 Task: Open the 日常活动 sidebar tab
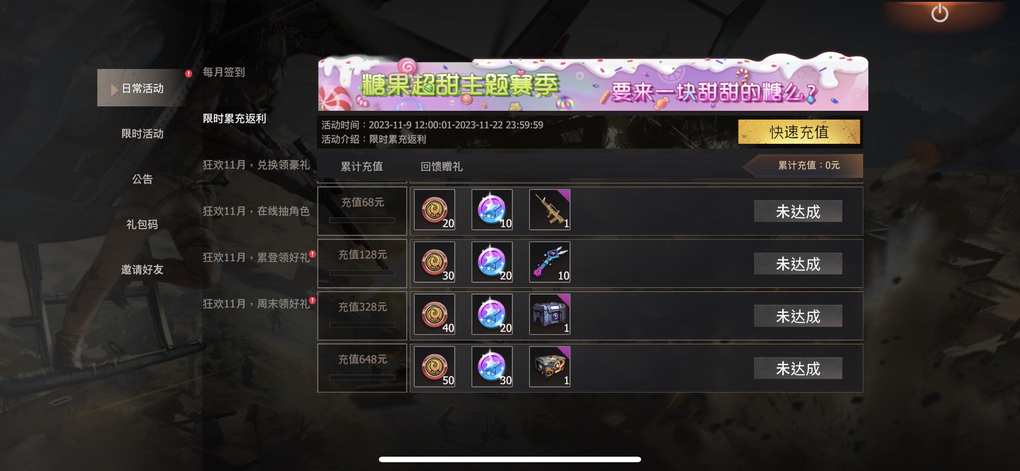tap(142, 88)
